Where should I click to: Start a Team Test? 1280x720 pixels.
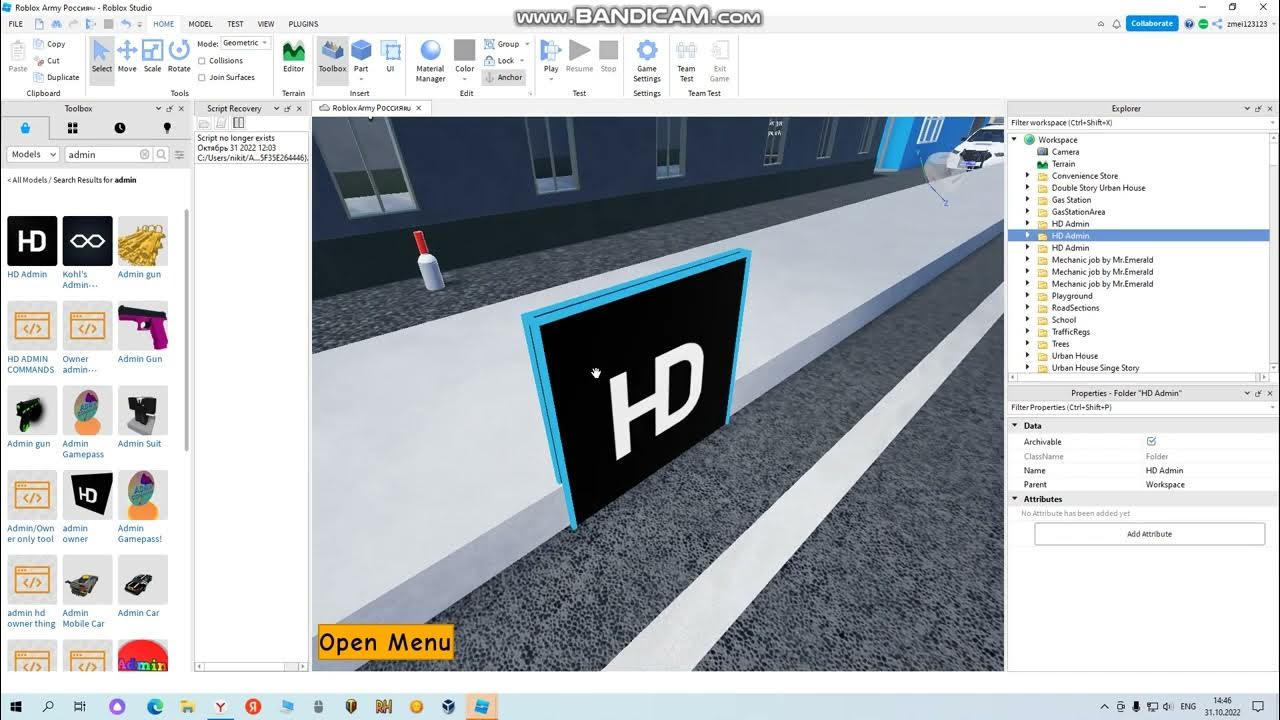click(x=686, y=60)
